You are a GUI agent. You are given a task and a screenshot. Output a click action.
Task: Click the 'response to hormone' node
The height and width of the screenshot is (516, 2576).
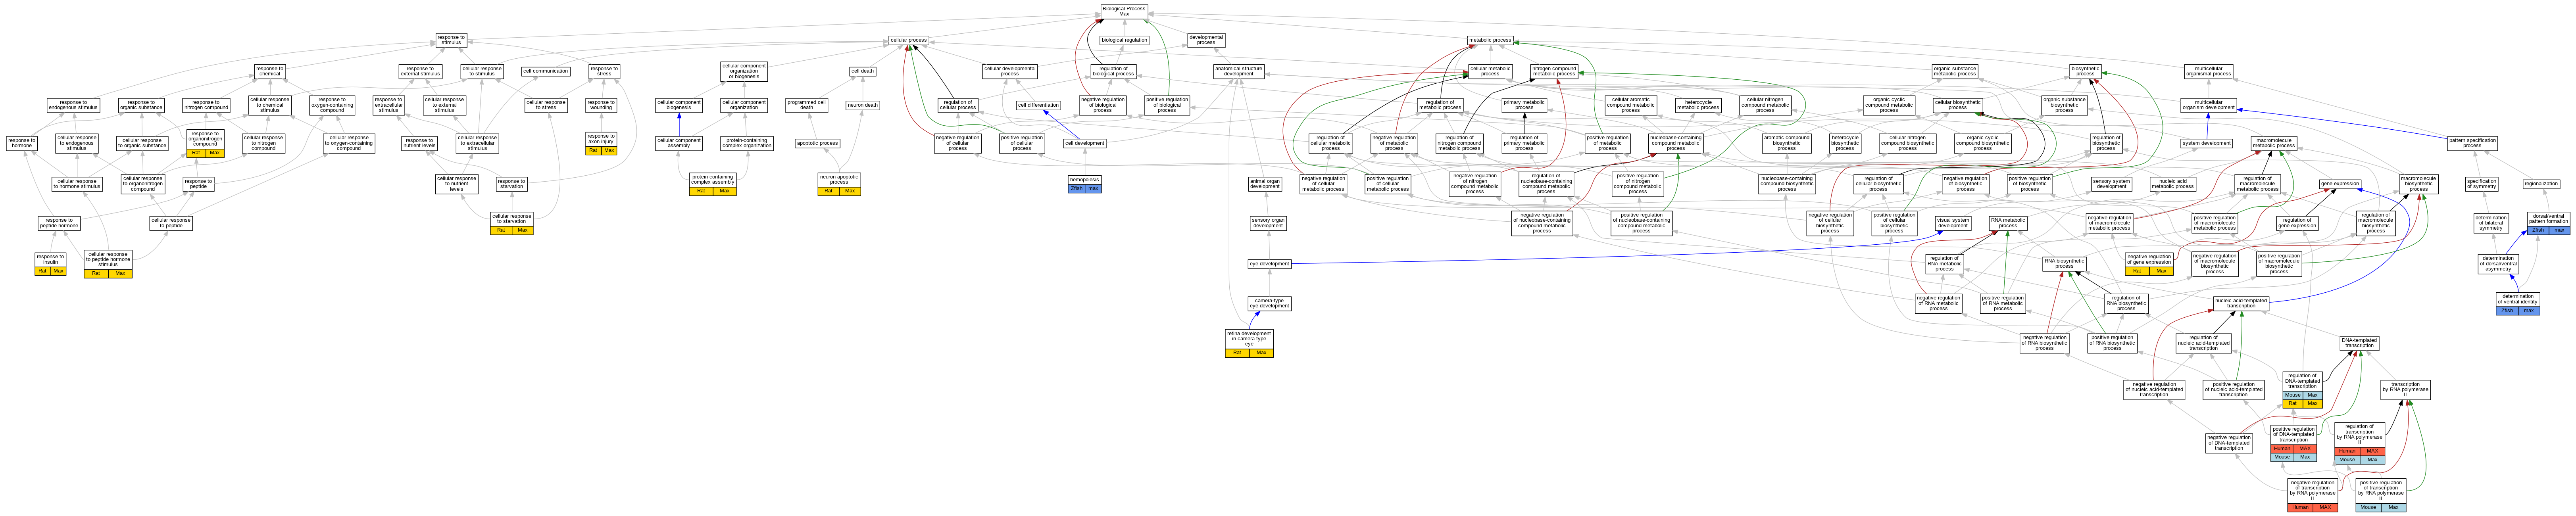click(22, 143)
